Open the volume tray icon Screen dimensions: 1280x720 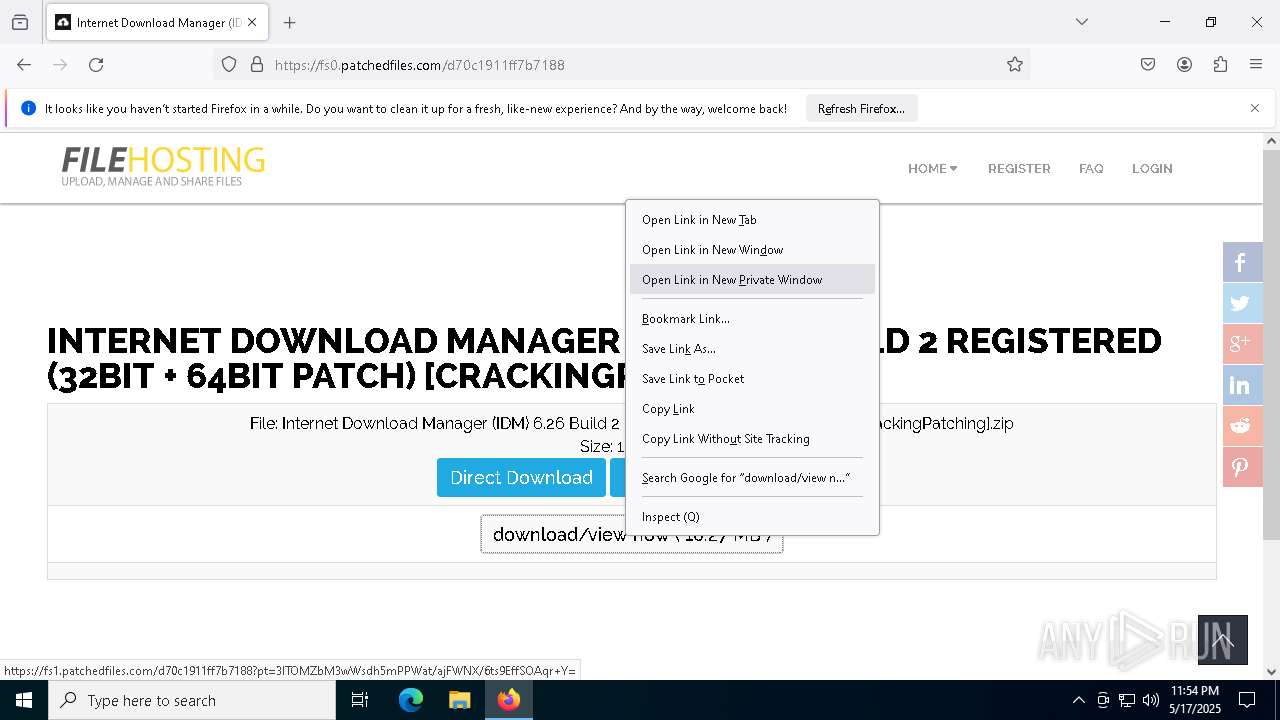1151,700
